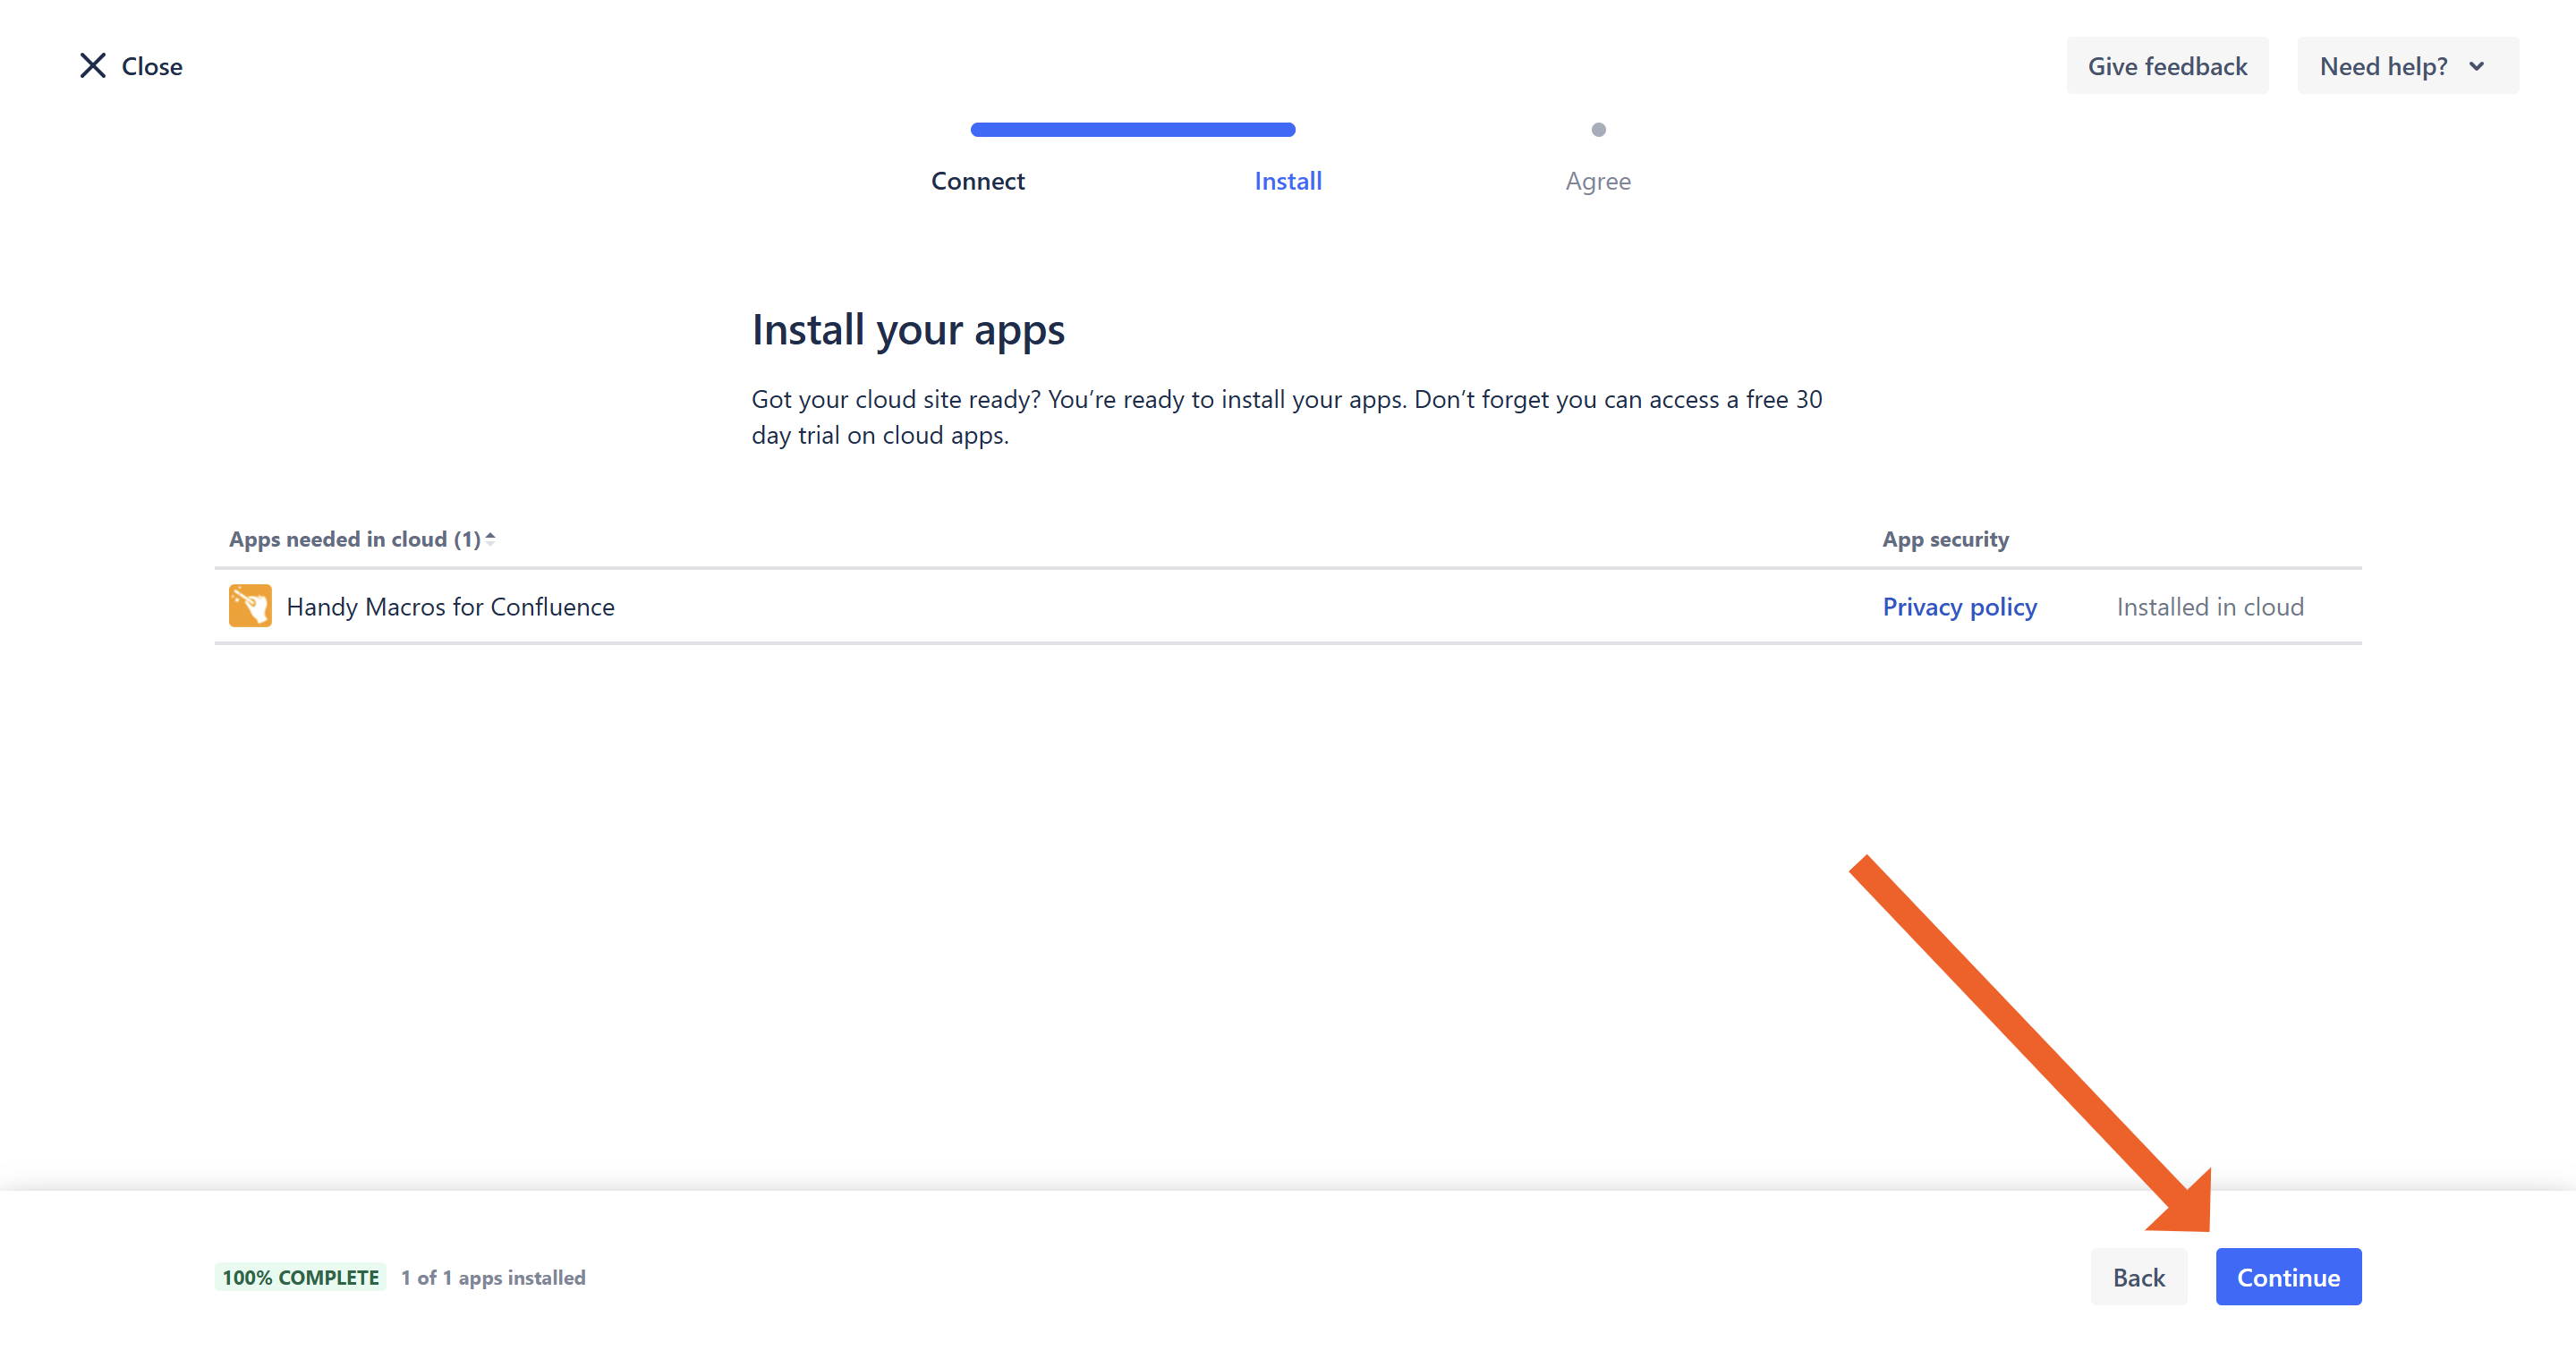Click the X close icon
2576x1359 pixels.
pyautogui.click(x=93, y=66)
